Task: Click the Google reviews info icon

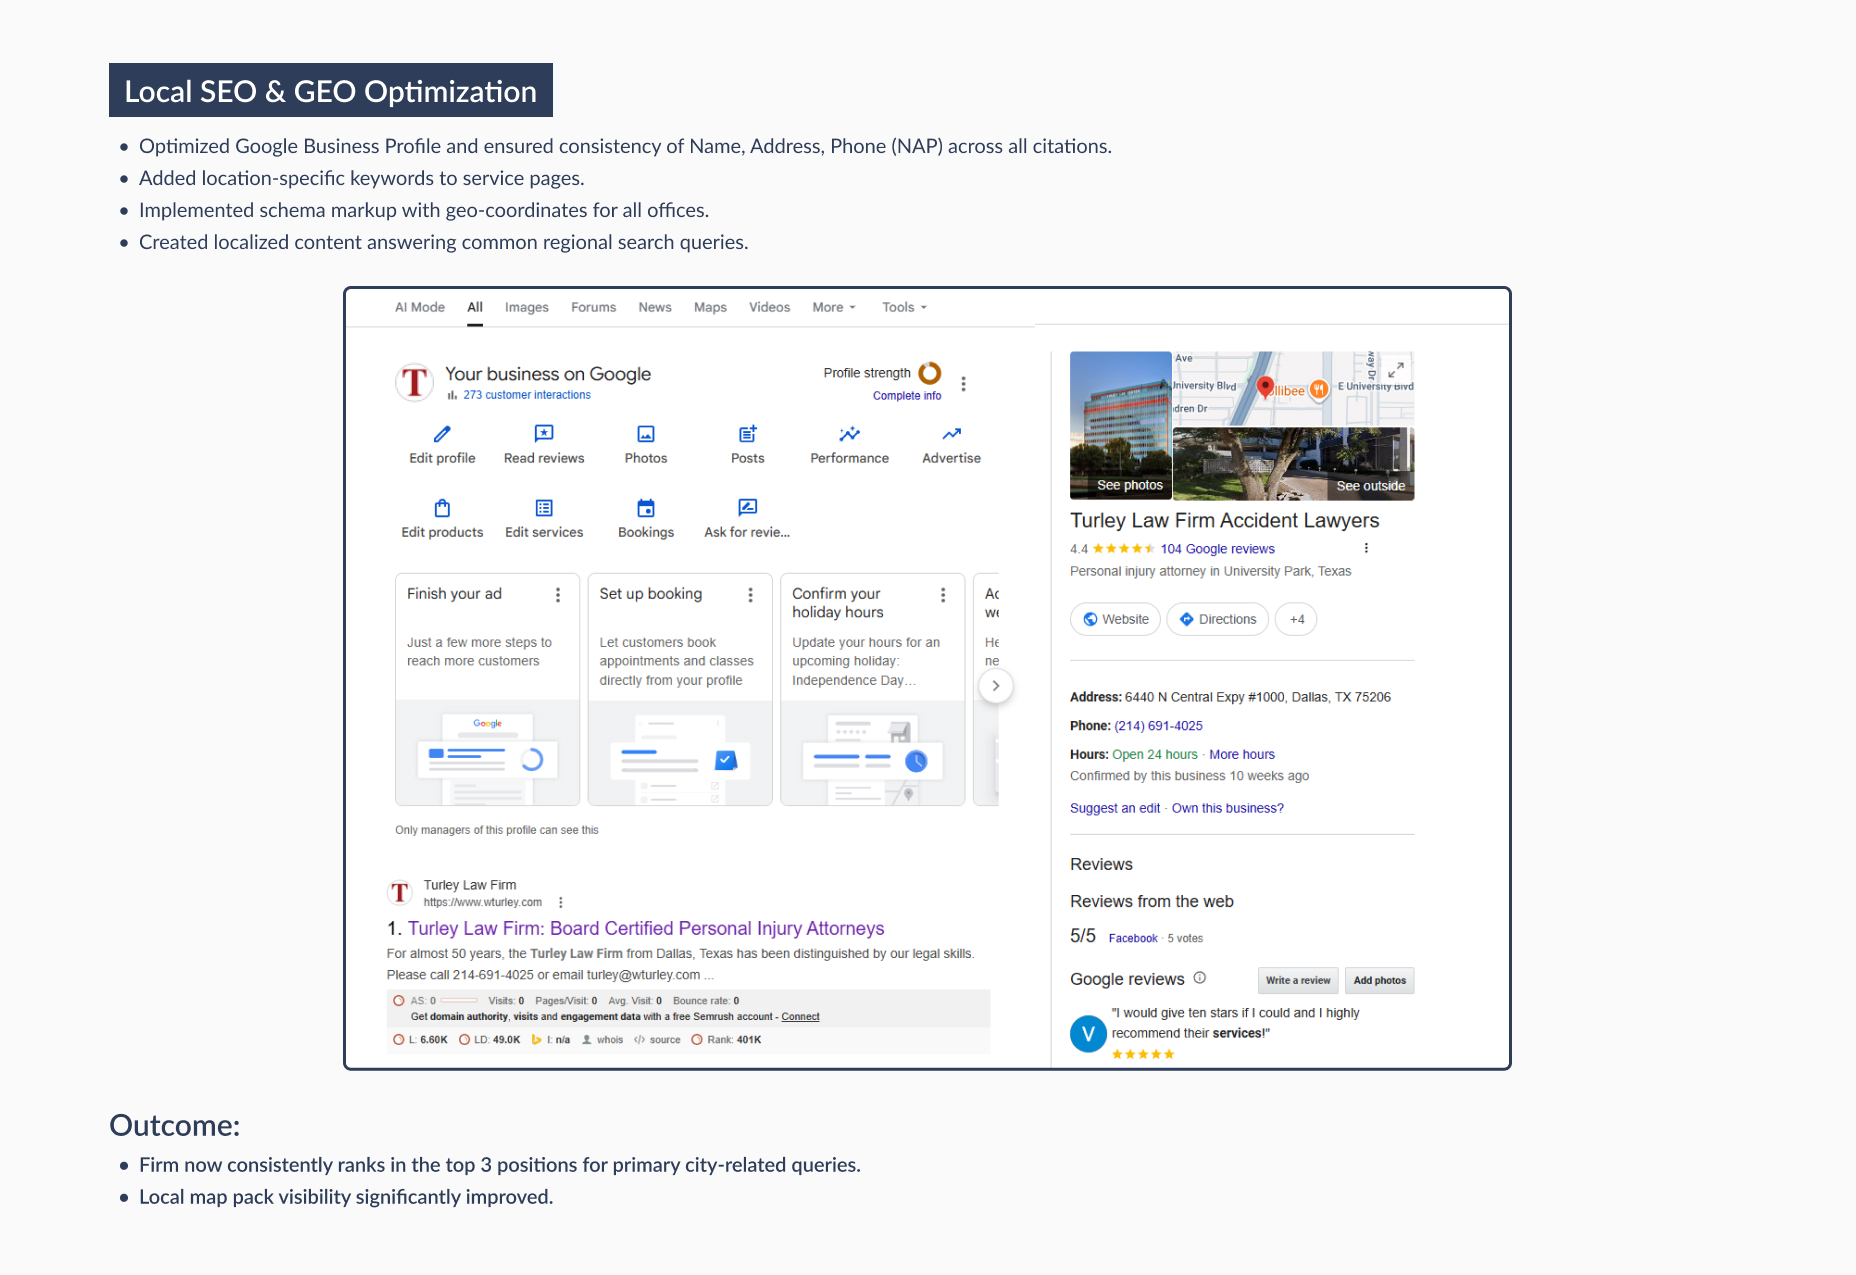Action: pyautogui.click(x=1200, y=978)
